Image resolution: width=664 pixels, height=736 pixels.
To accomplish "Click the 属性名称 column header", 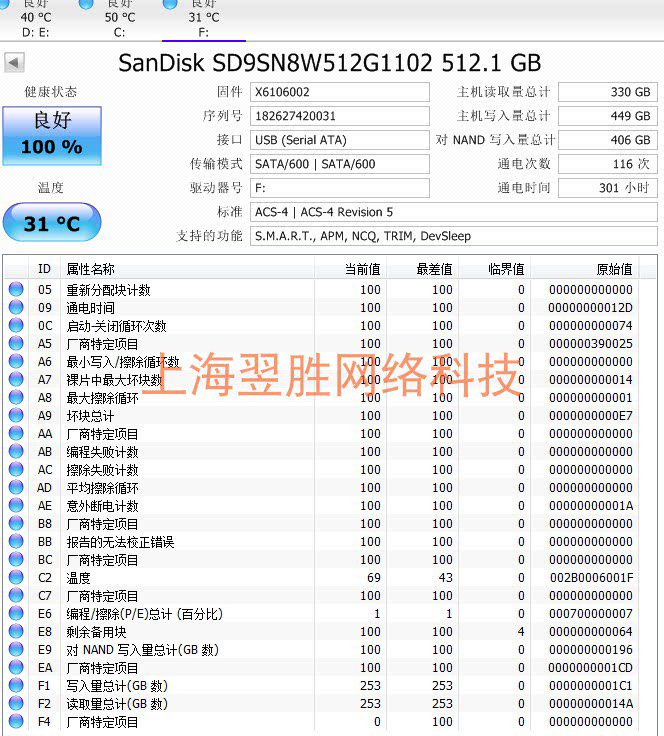I will point(187,269).
